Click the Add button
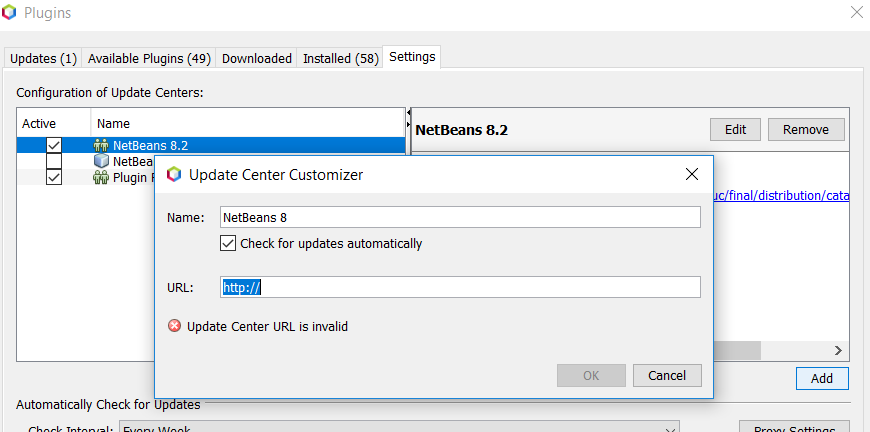Image resolution: width=870 pixels, height=432 pixels. pyautogui.click(x=822, y=378)
